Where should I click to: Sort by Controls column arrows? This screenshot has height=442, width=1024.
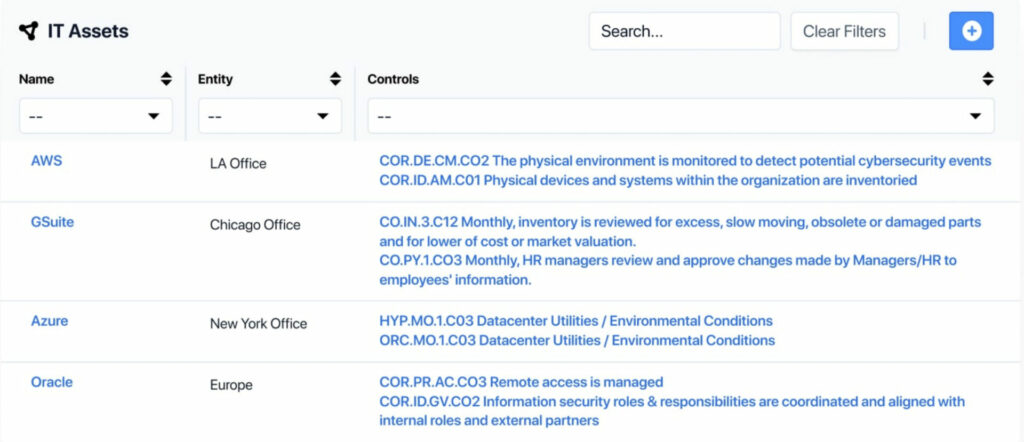[988, 79]
